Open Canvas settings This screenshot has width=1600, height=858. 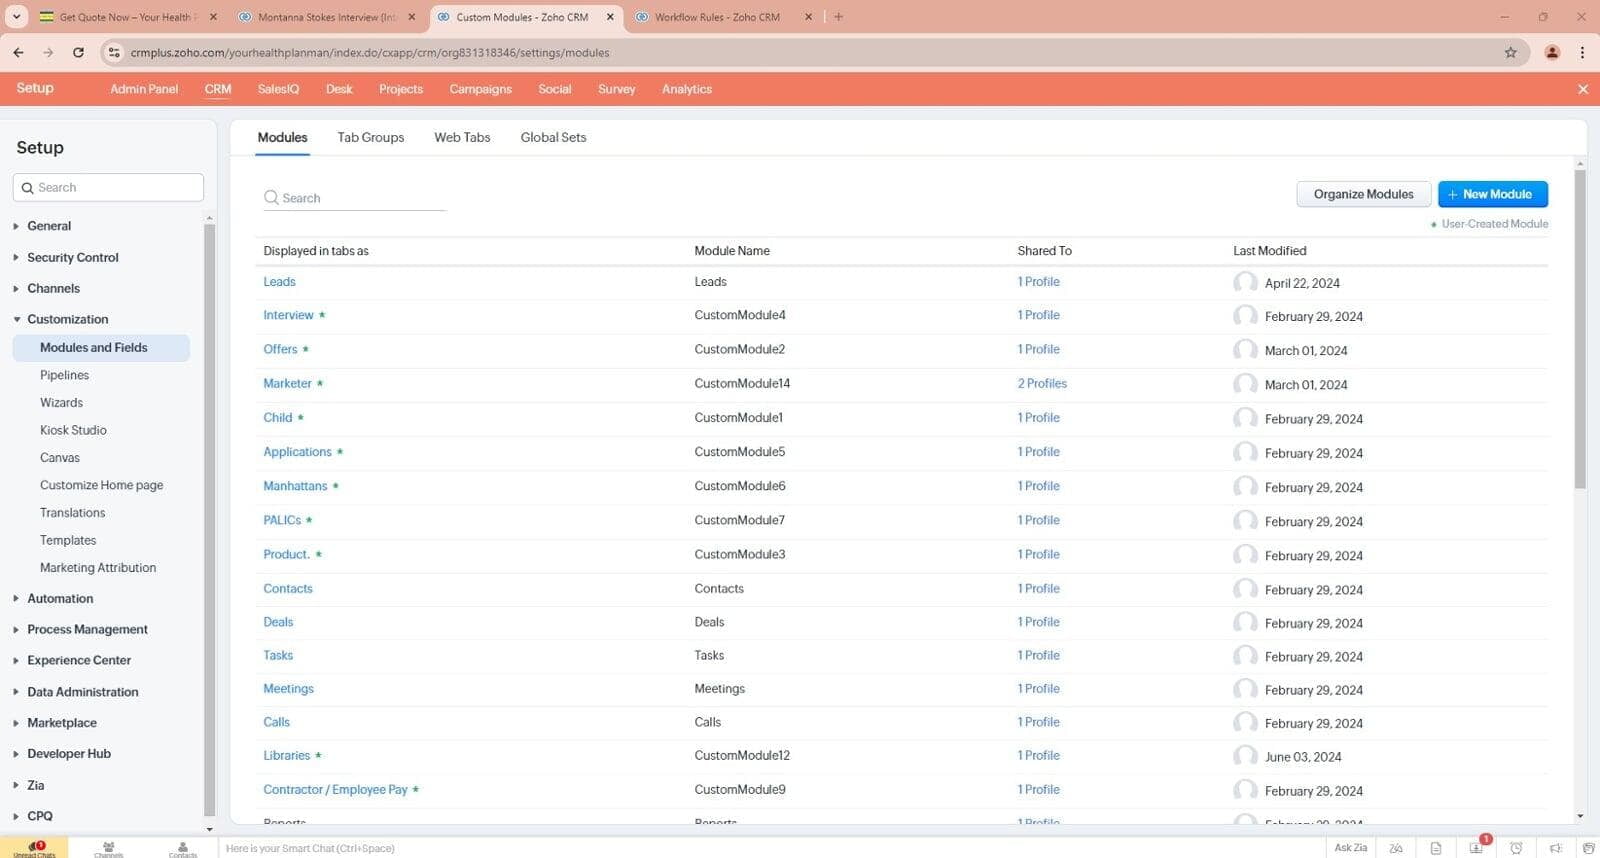[60, 457]
